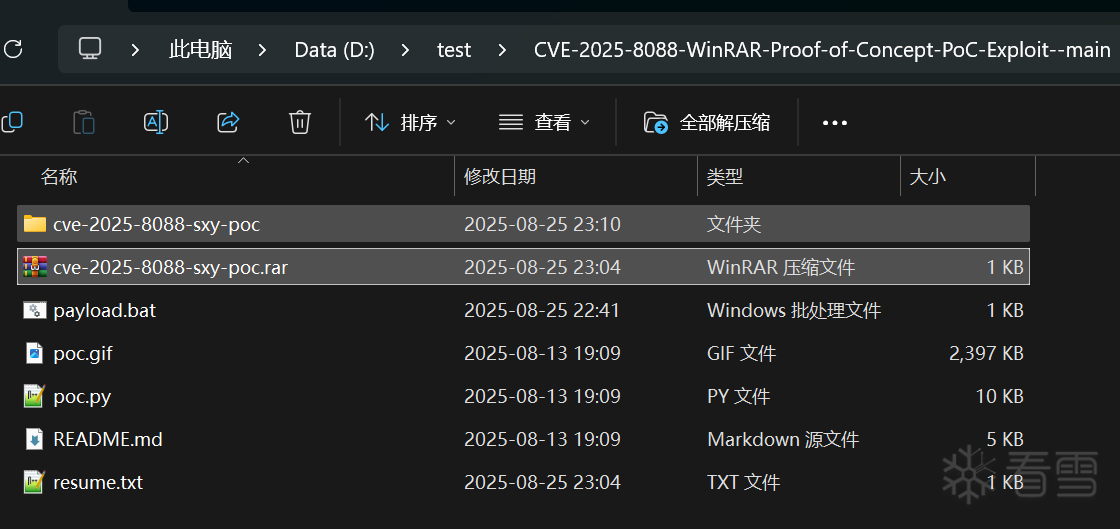
Task: Click the PY 文件 type cell
Action: [x=739, y=396]
